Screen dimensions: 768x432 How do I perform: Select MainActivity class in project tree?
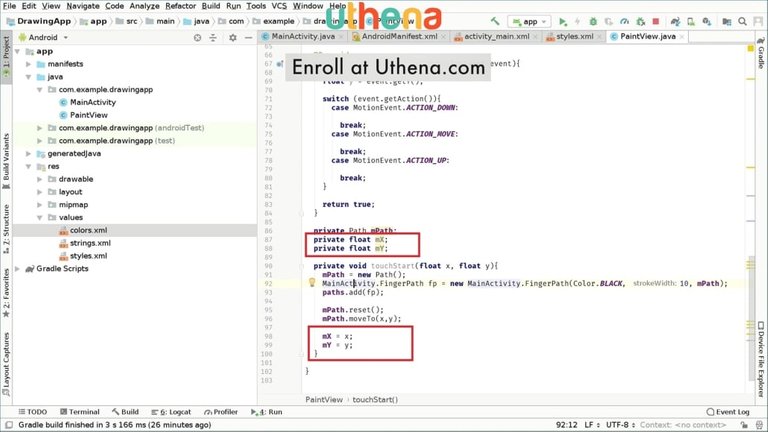pyautogui.click(x=93, y=102)
